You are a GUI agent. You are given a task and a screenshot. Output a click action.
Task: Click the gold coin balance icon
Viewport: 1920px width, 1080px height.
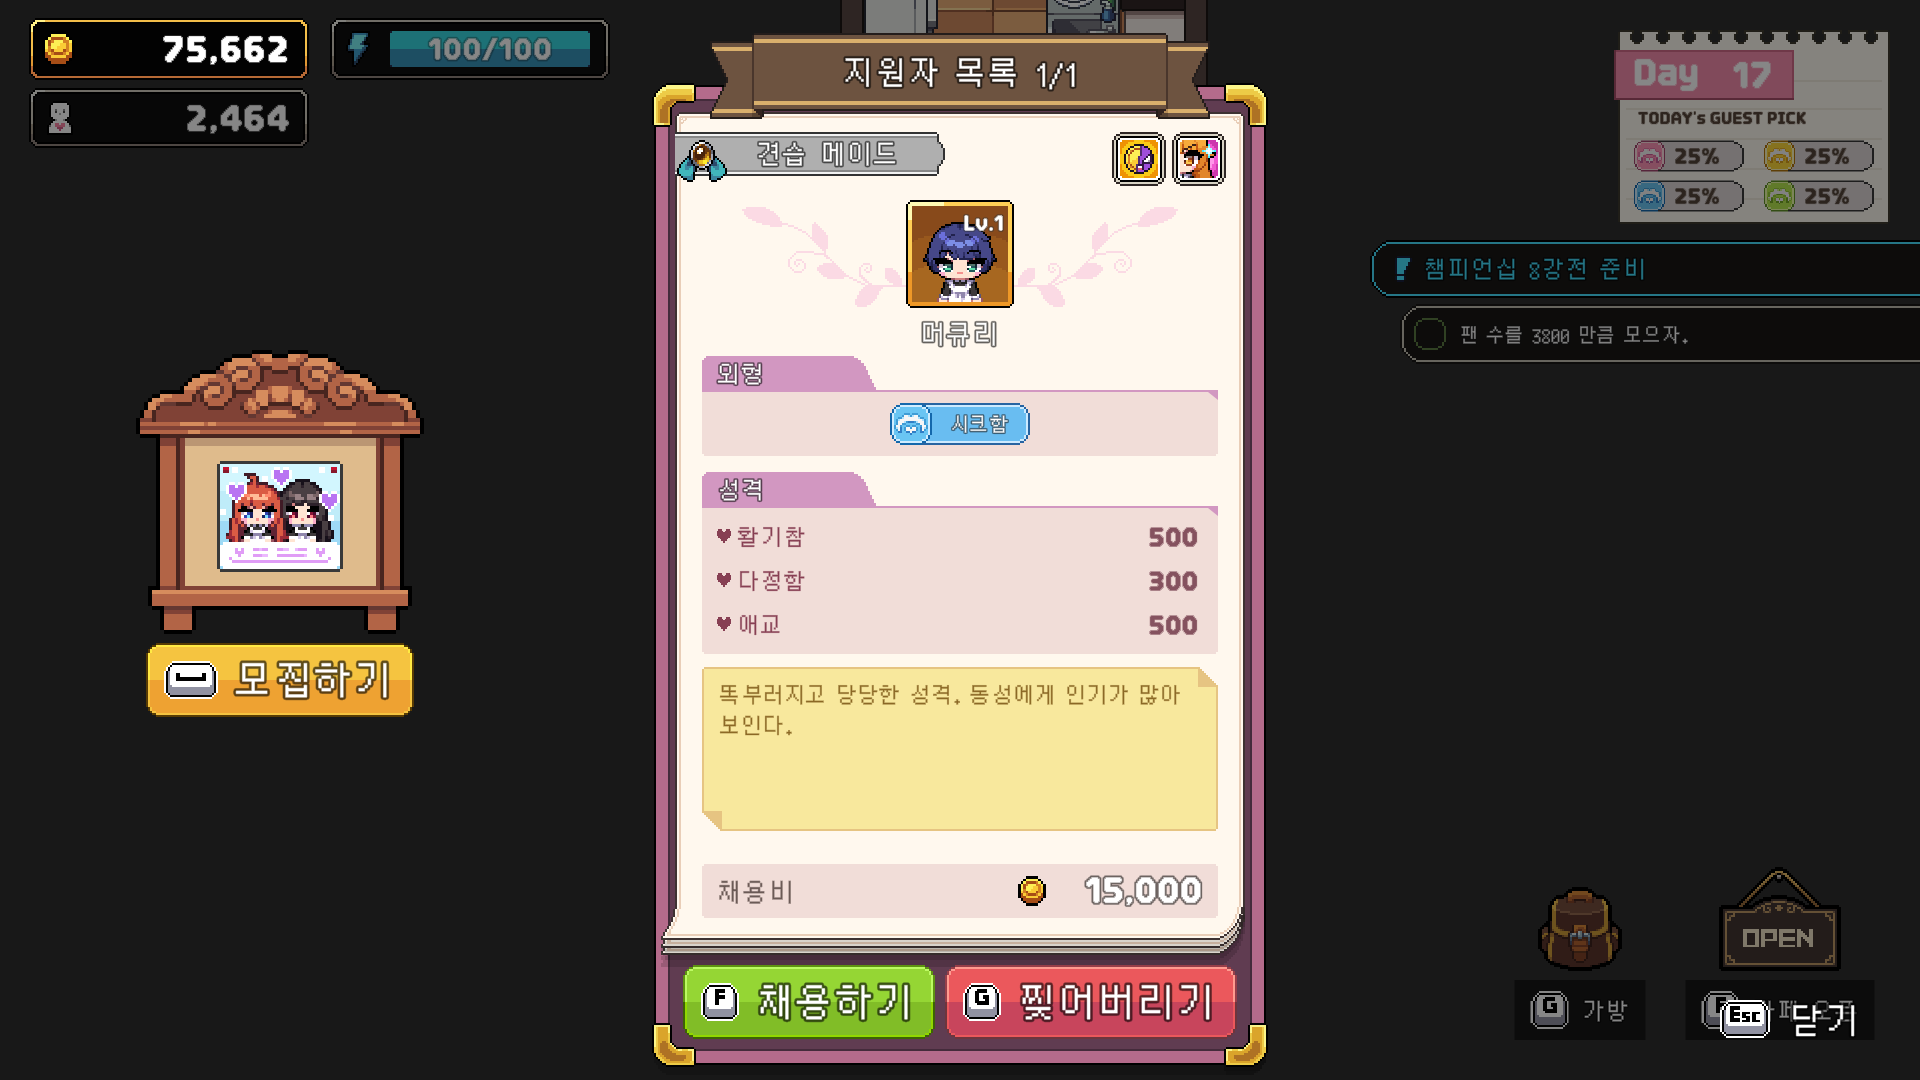pyautogui.click(x=59, y=48)
